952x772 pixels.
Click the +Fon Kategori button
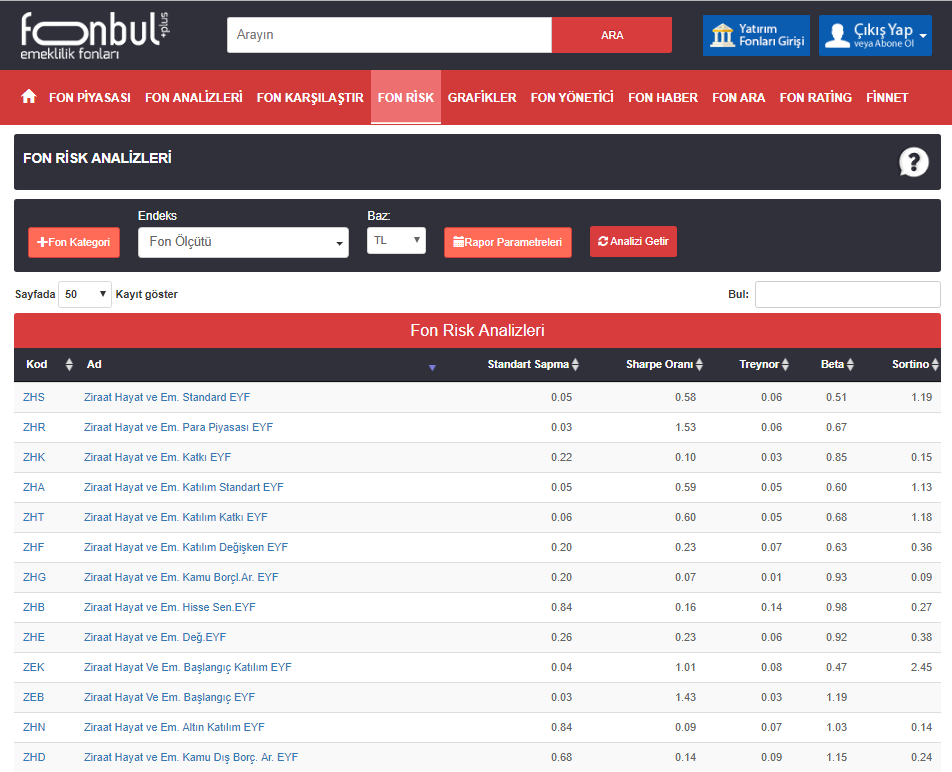tap(73, 242)
